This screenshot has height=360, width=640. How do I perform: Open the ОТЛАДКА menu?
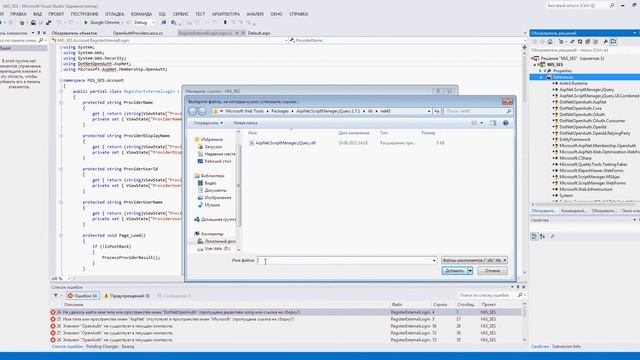coord(115,14)
